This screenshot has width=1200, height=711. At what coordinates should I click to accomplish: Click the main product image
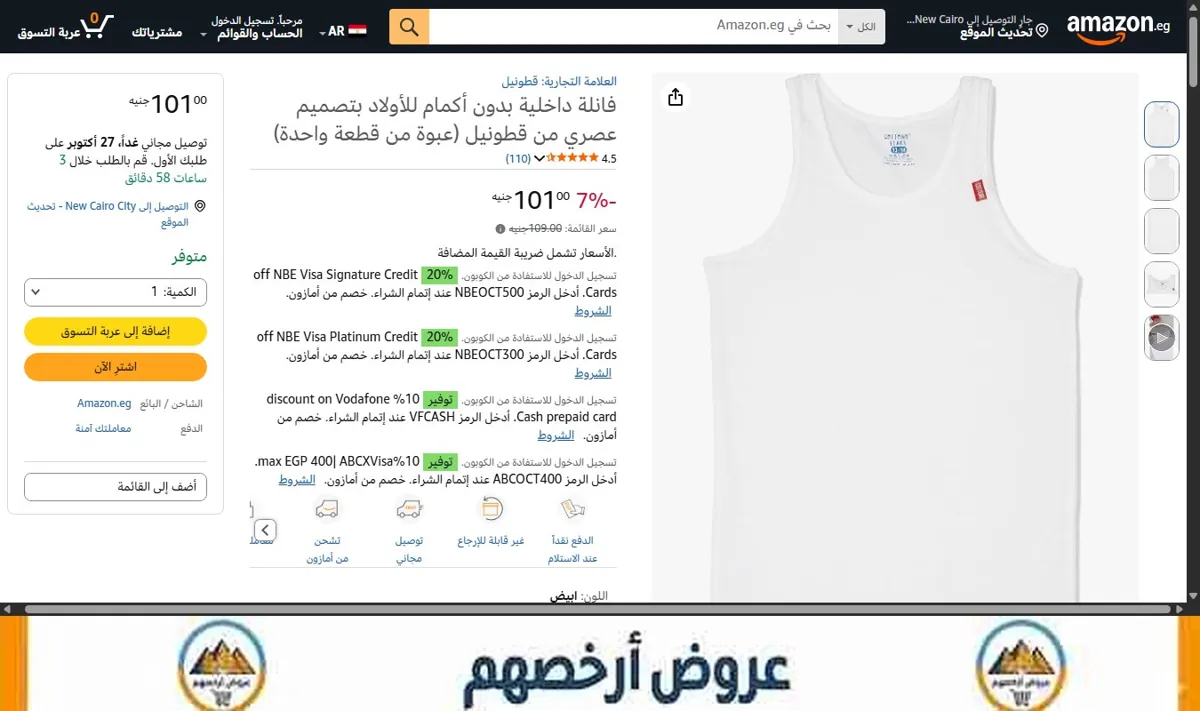895,337
